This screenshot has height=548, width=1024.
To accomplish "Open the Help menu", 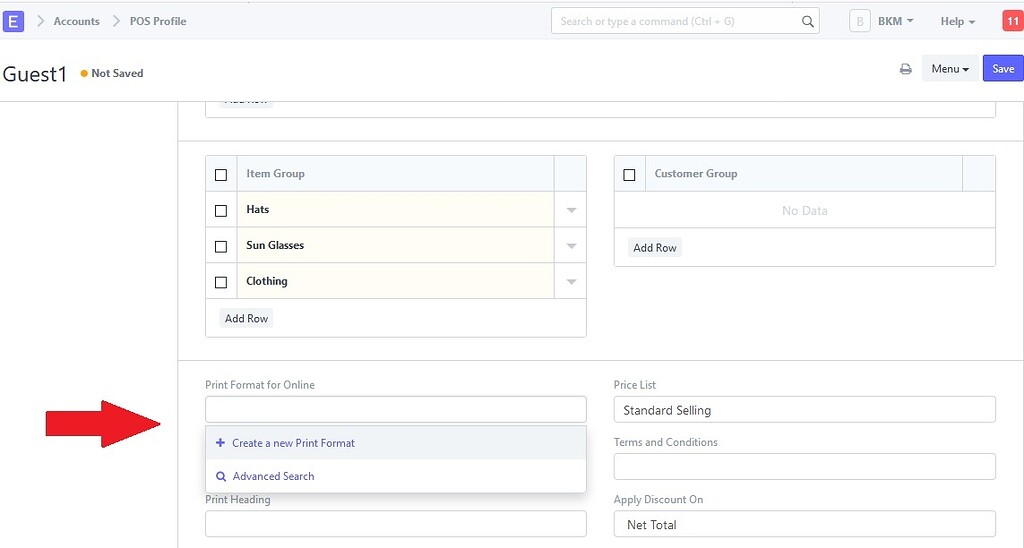I will click(x=957, y=21).
